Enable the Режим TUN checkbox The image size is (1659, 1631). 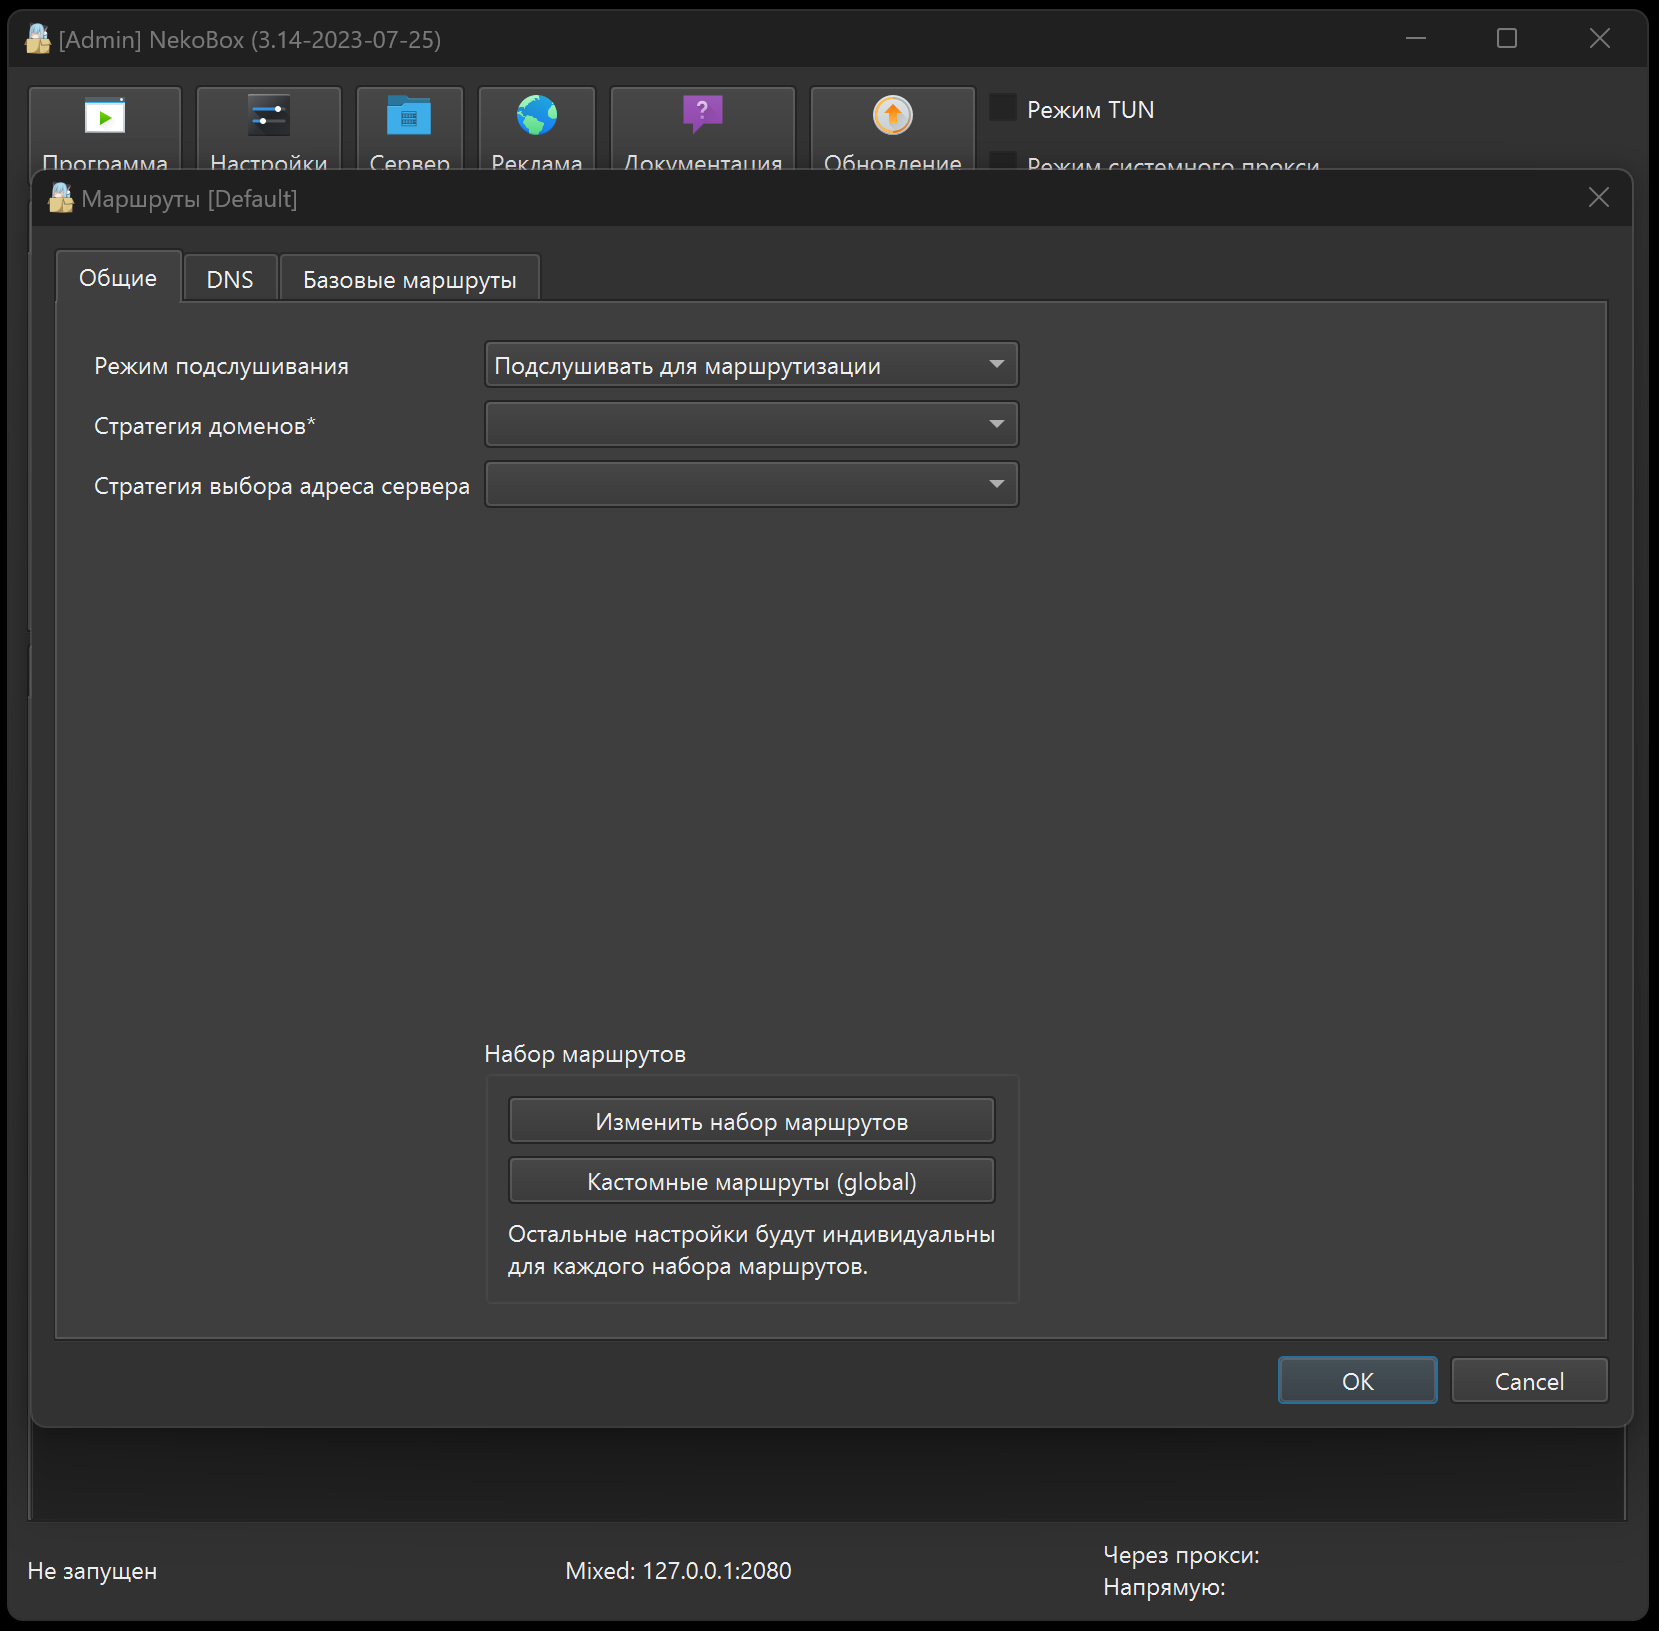[x=1003, y=108]
